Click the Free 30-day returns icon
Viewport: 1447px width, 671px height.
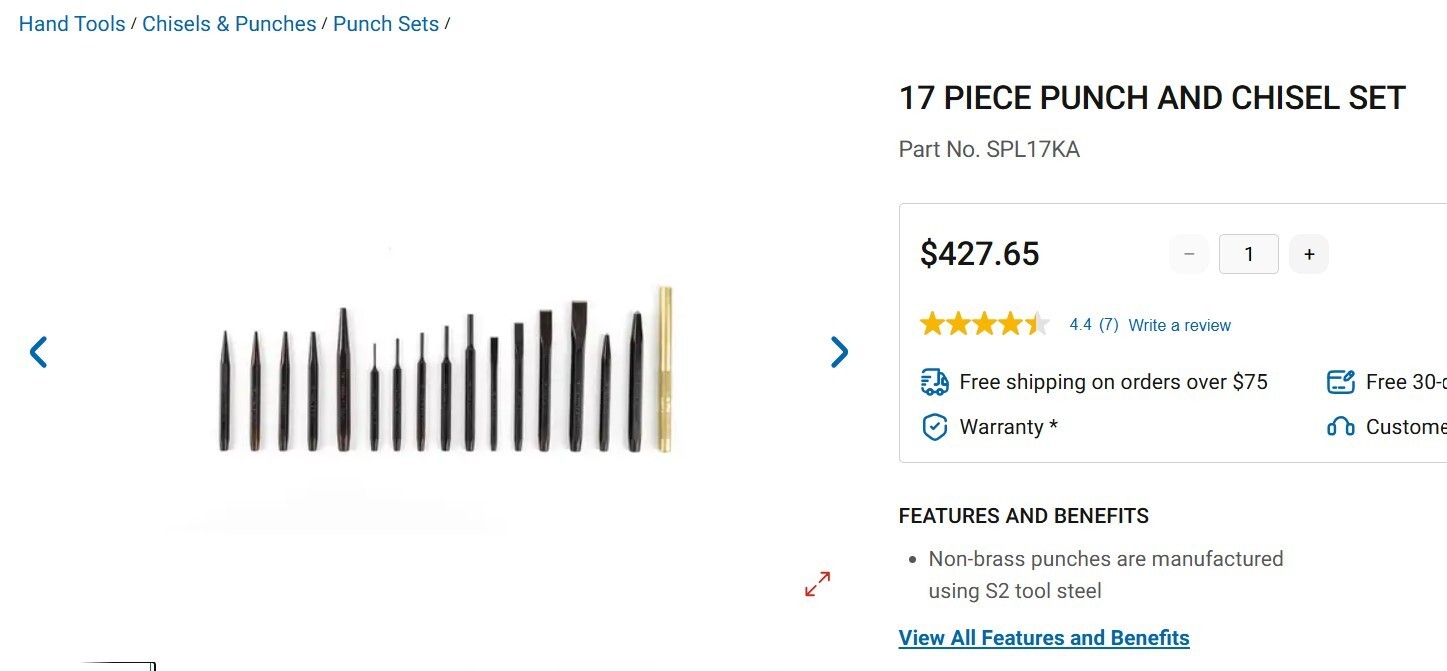(x=1340, y=382)
